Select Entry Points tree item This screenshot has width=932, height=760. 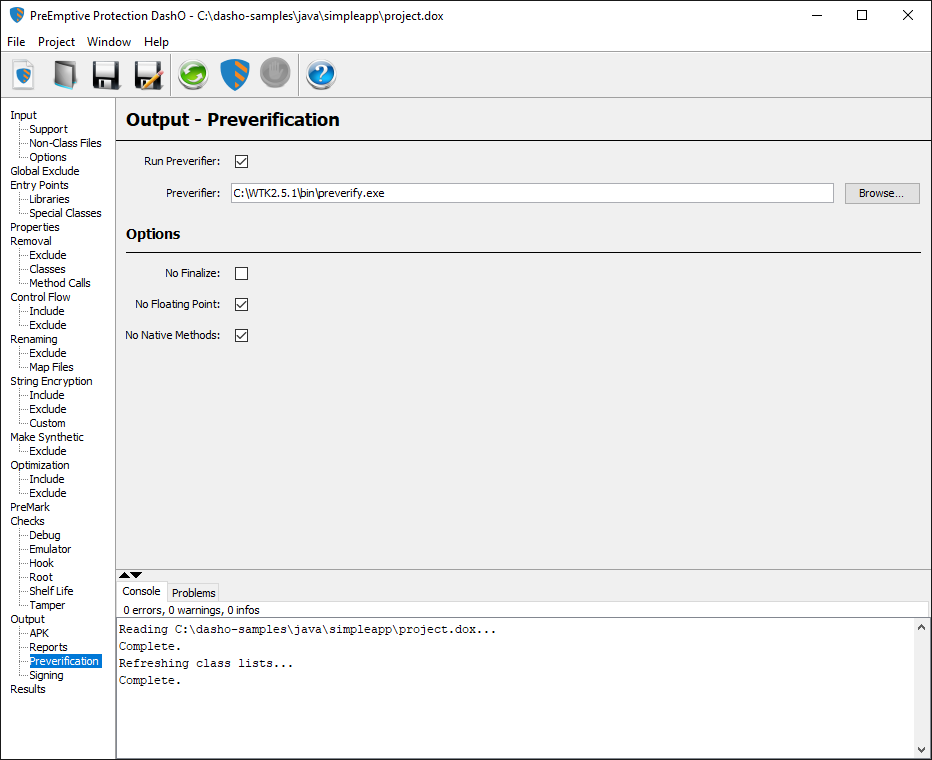pos(39,185)
